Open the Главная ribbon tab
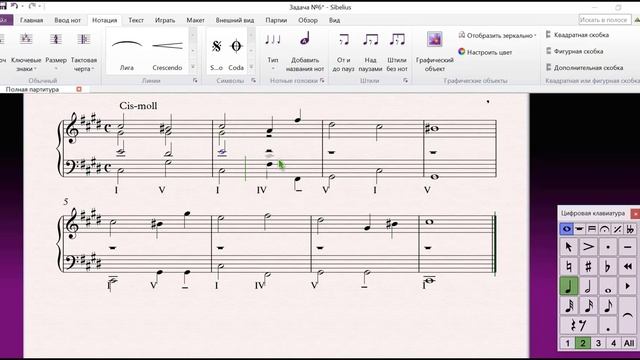The width and height of the screenshot is (640, 360). 31,20
